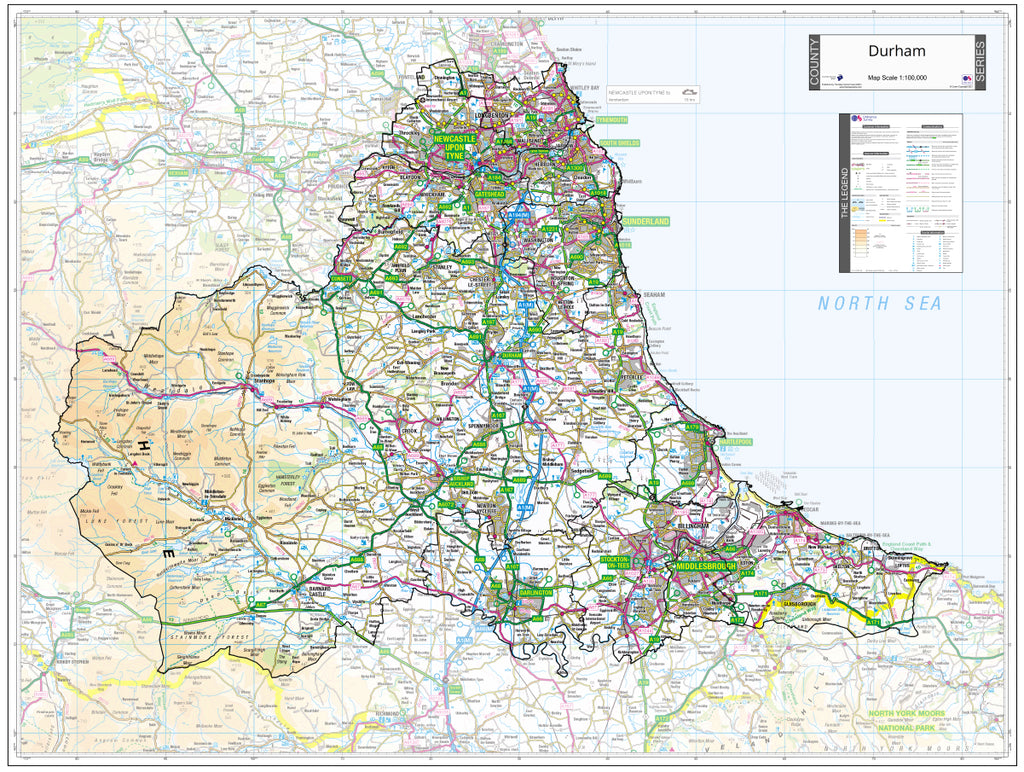The image size is (1024, 772).
Task: Click the Durham map title
Action: 898,51
